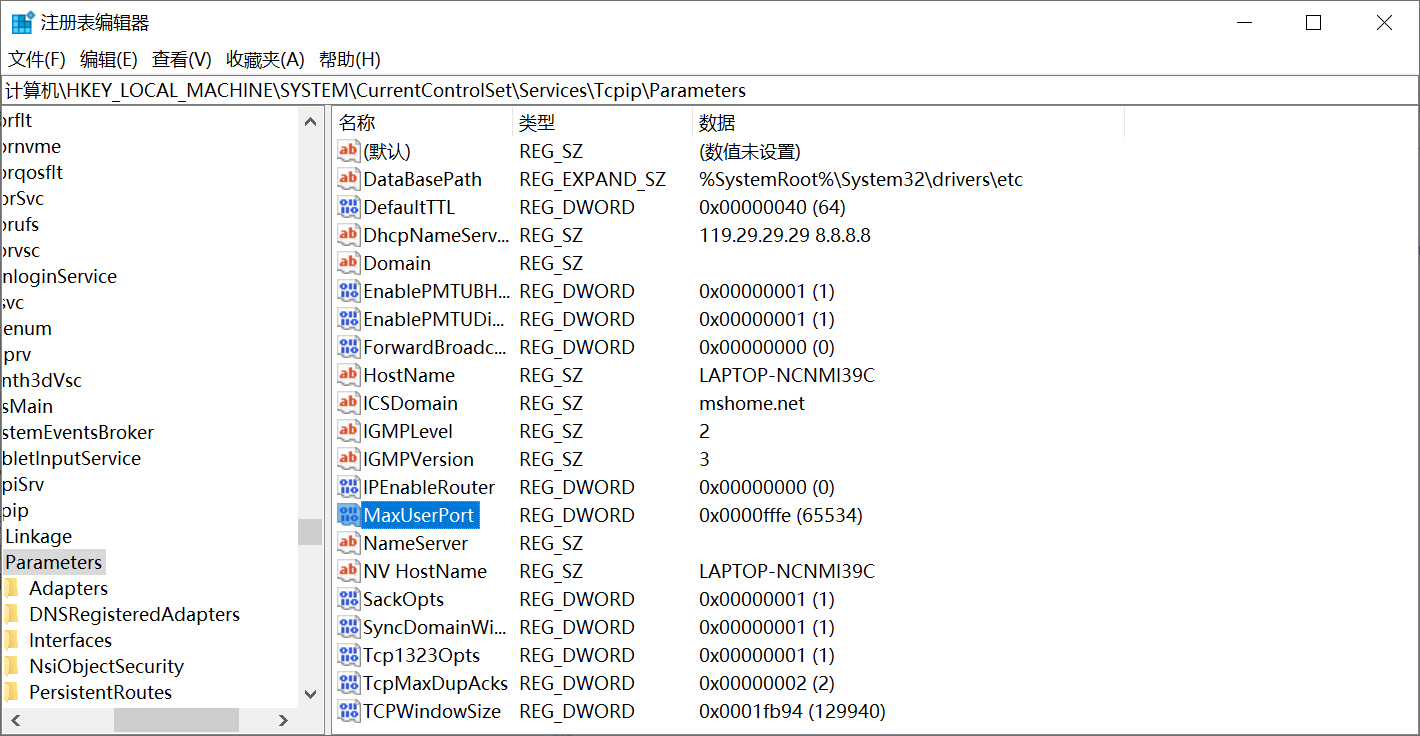Select the Parameters key in the tree
The height and width of the screenshot is (736, 1420).
[53, 562]
